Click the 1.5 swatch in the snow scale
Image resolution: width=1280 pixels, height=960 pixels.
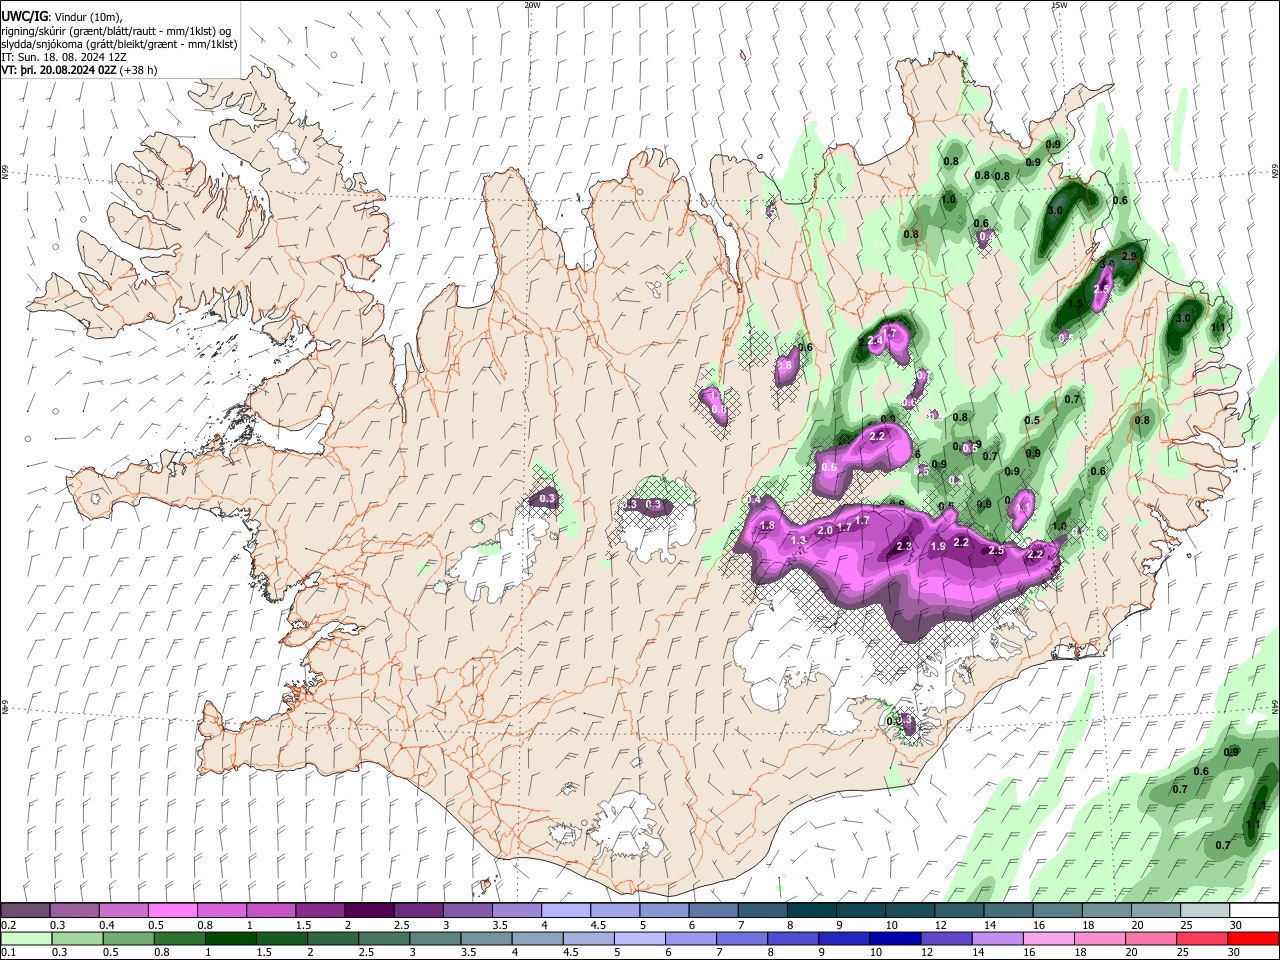[x=320, y=911]
